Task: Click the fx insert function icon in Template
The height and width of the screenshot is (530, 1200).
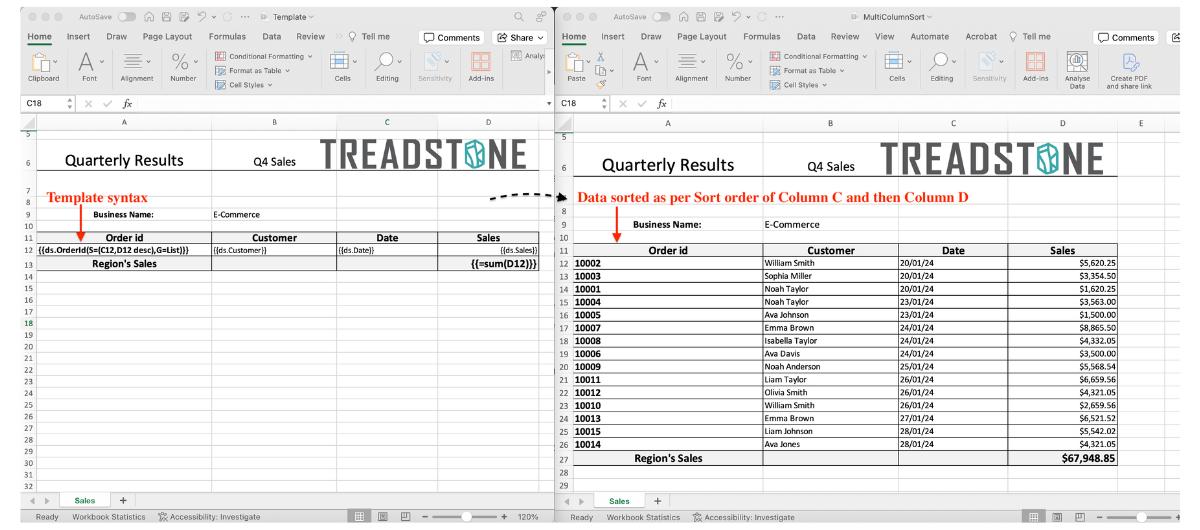Action: [127, 103]
